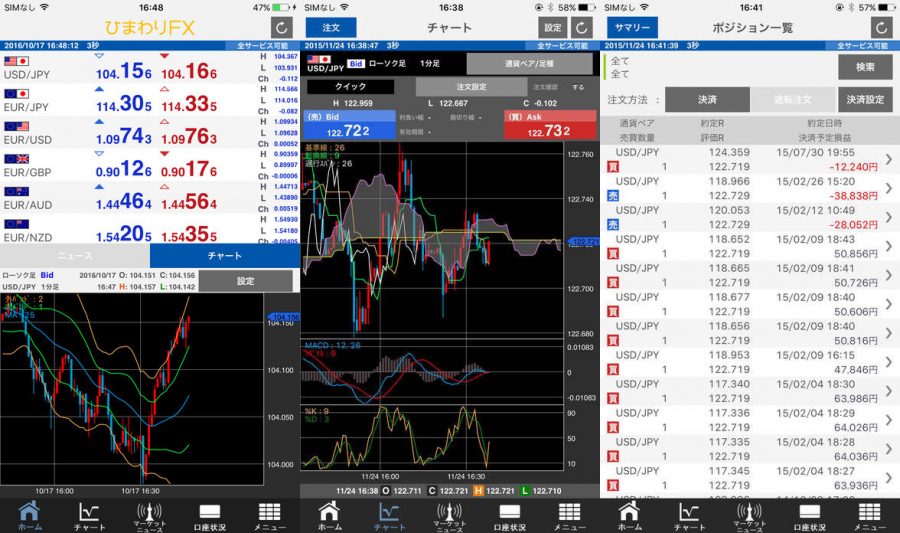Open ホーム icon in ひまわりFX home screen navbar
Screen dimensions: 900x533
click(x=29, y=516)
